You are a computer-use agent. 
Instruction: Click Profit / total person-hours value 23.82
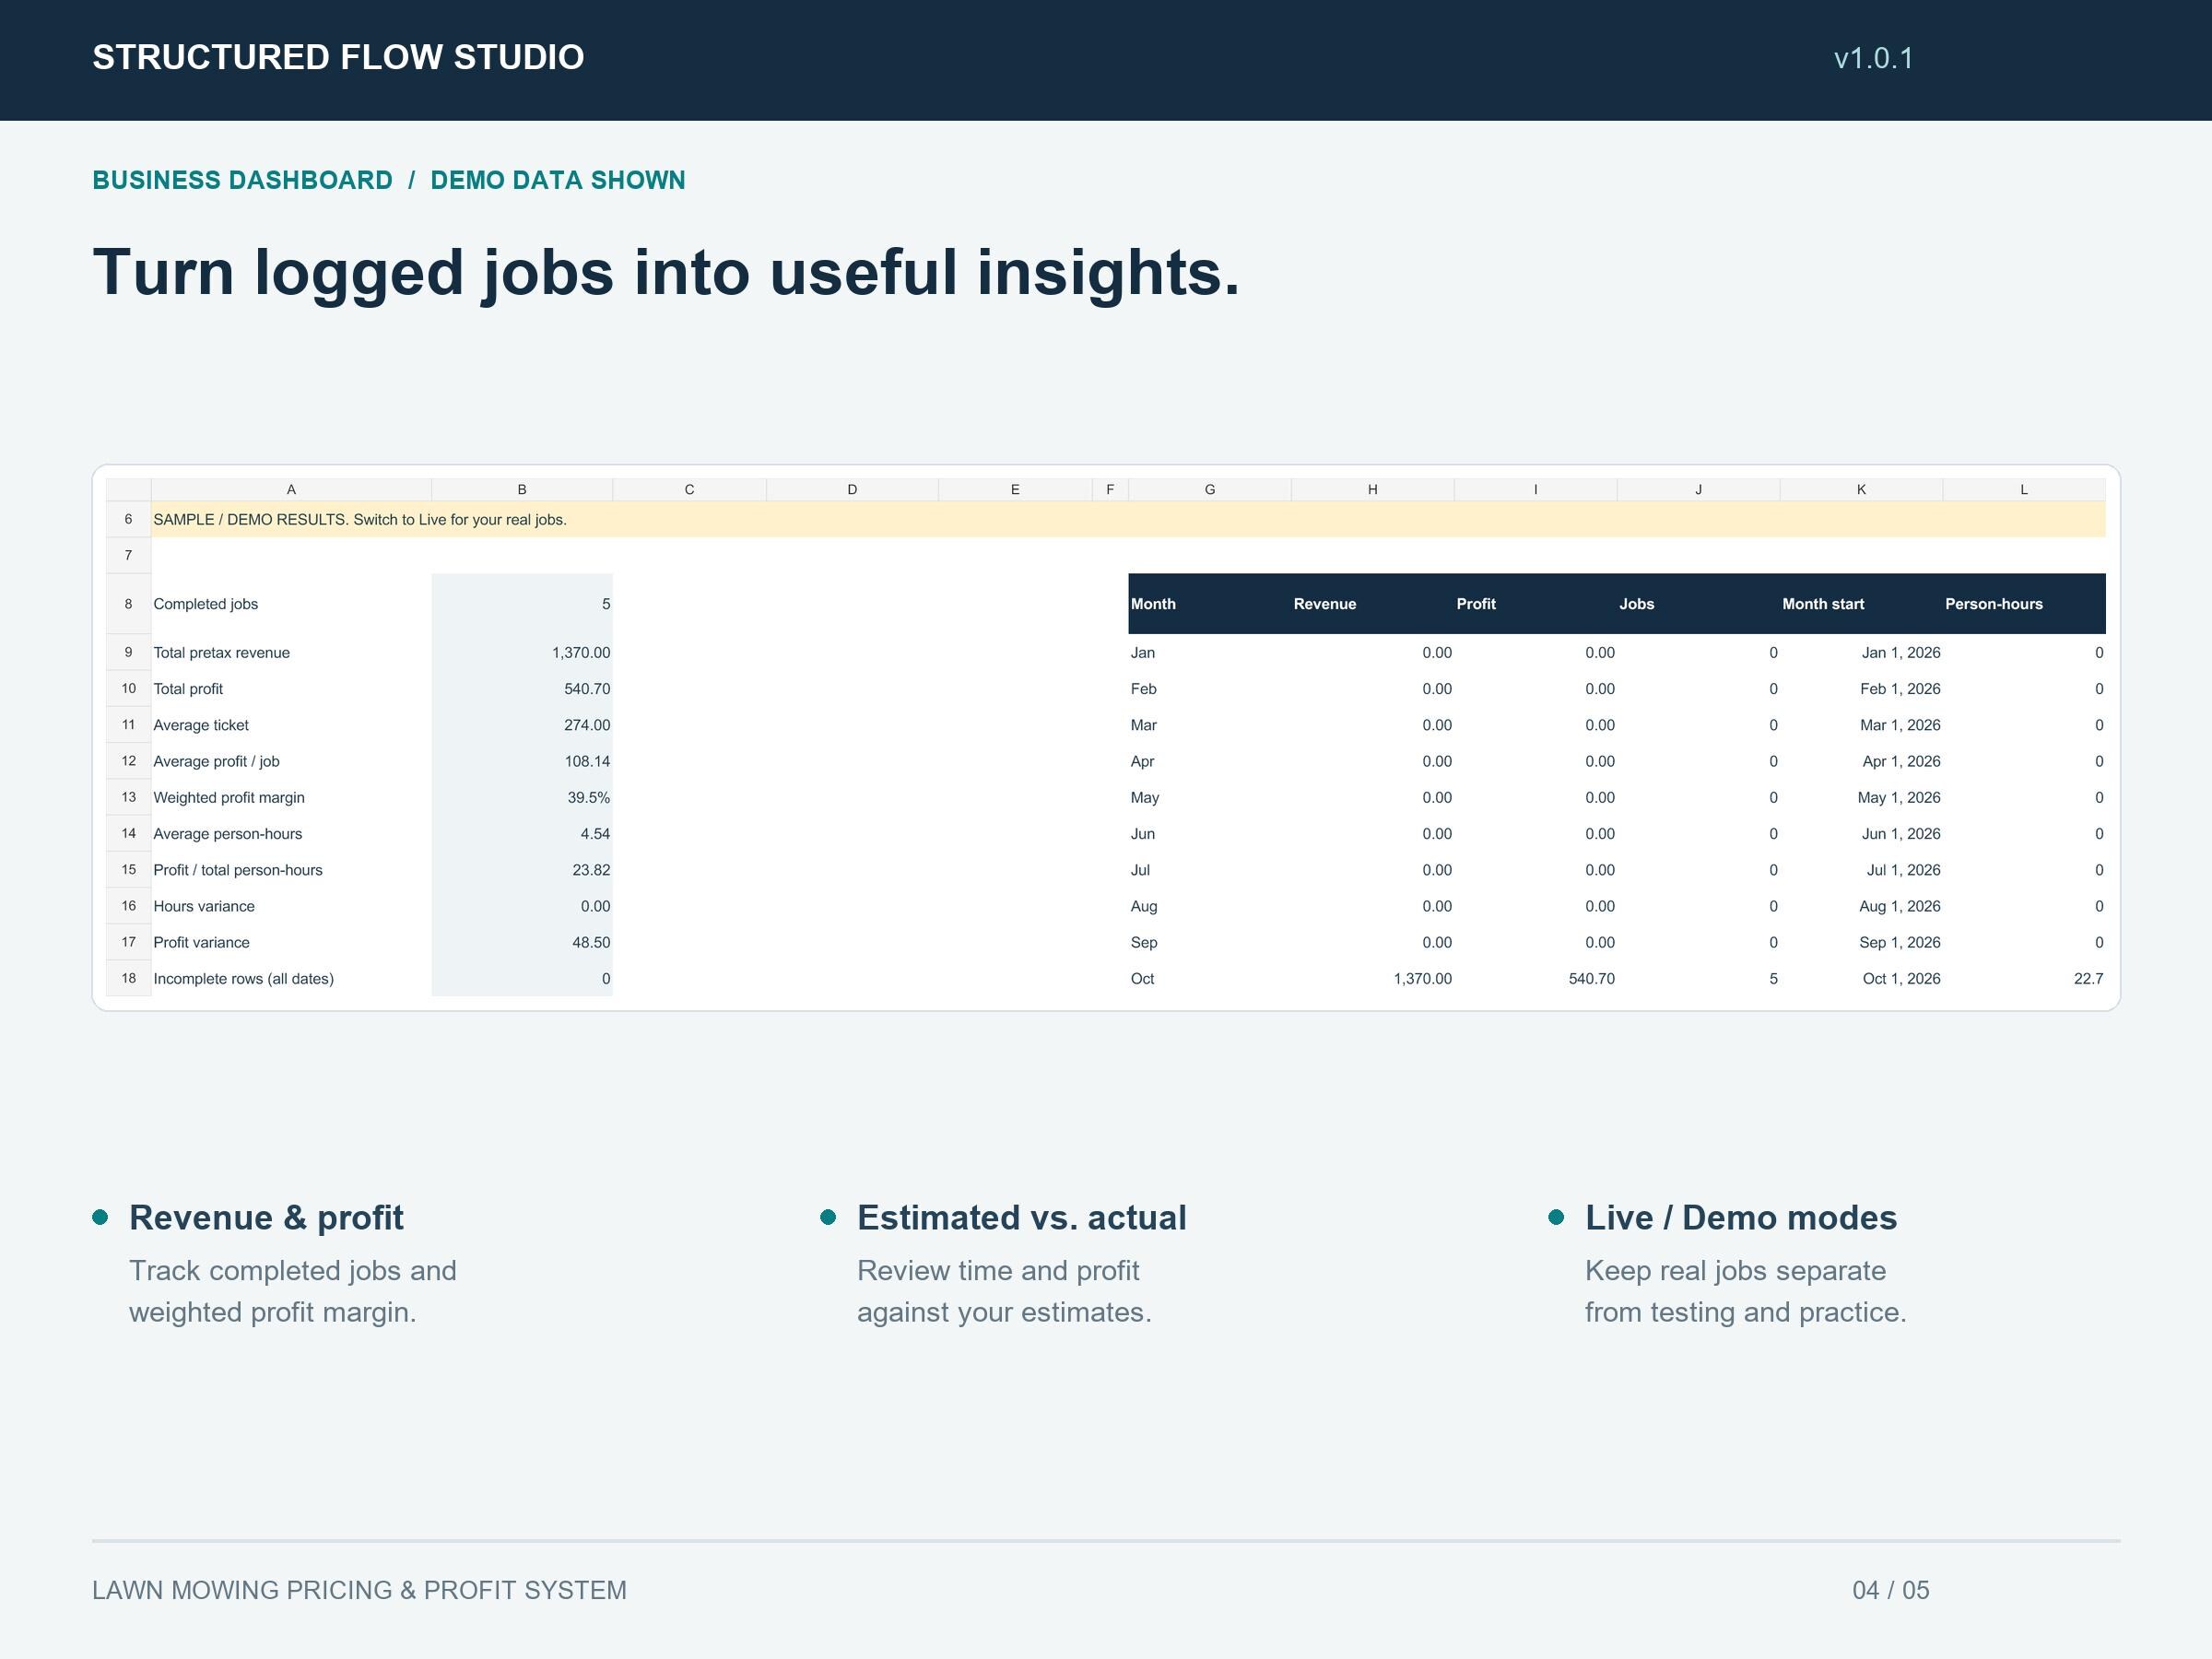[522, 870]
